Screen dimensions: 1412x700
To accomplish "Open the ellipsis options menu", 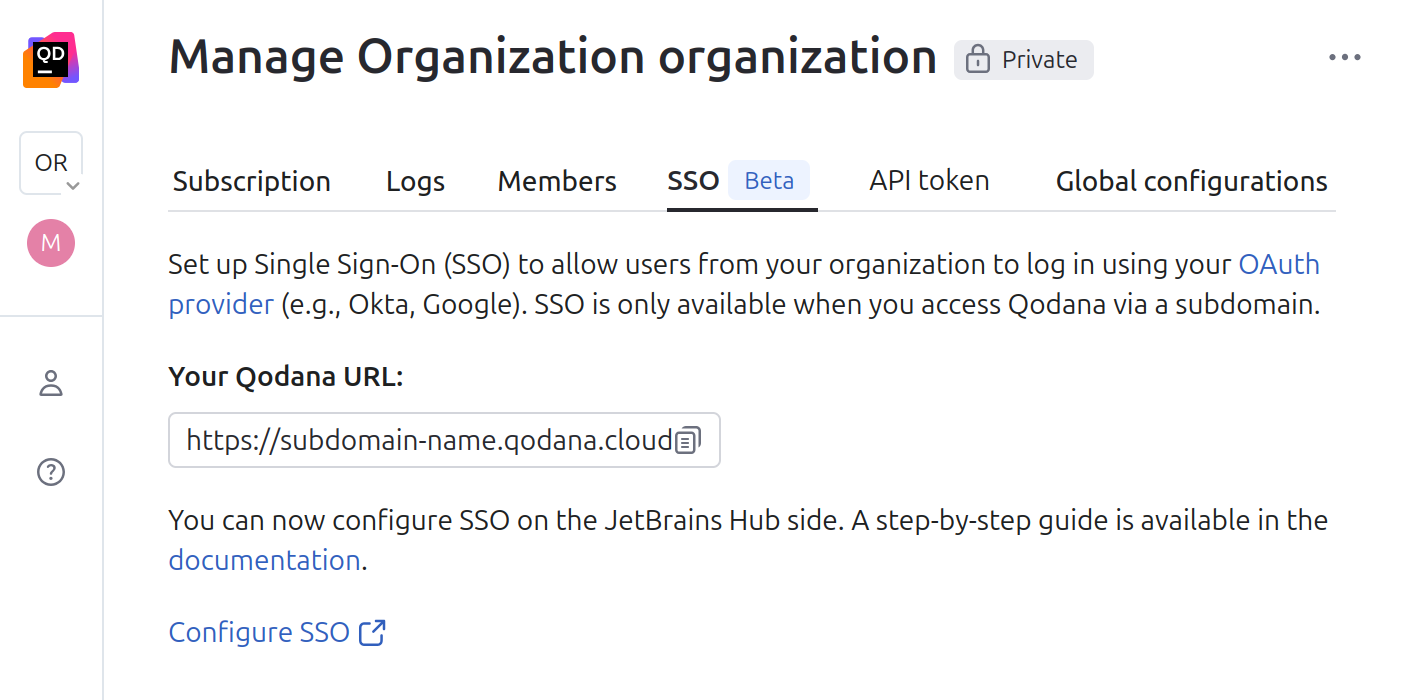I will 1345,57.
